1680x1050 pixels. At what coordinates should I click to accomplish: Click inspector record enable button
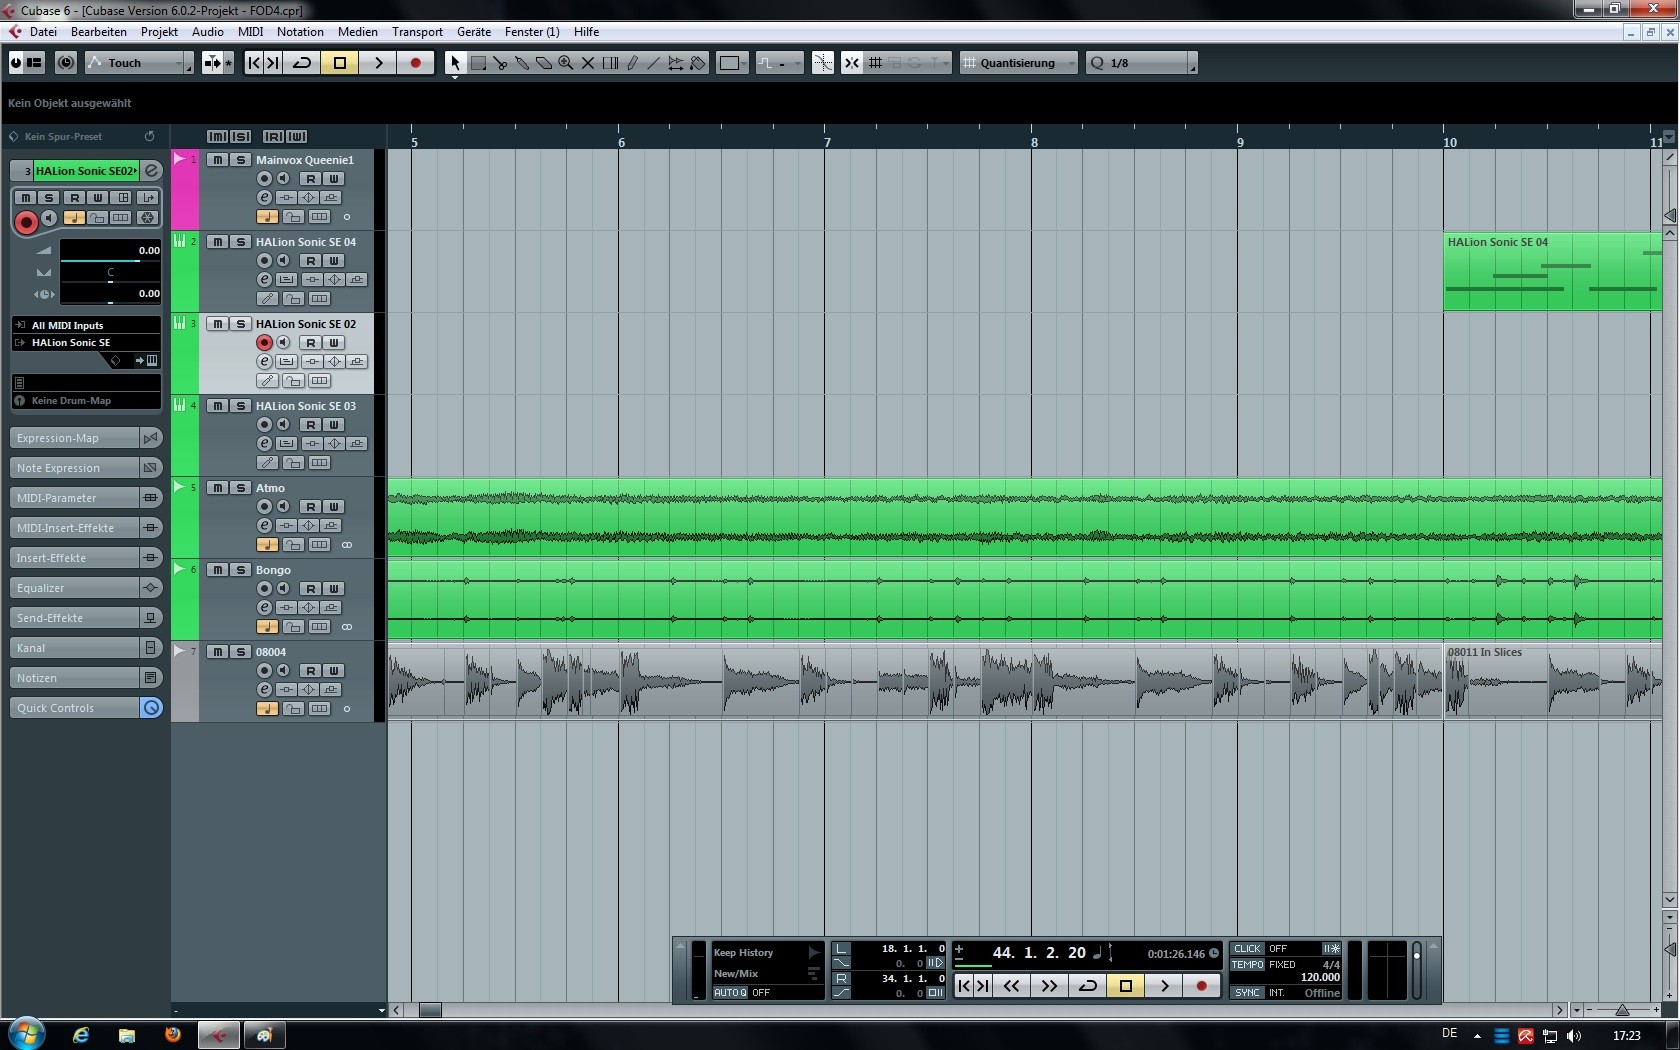(x=26, y=223)
